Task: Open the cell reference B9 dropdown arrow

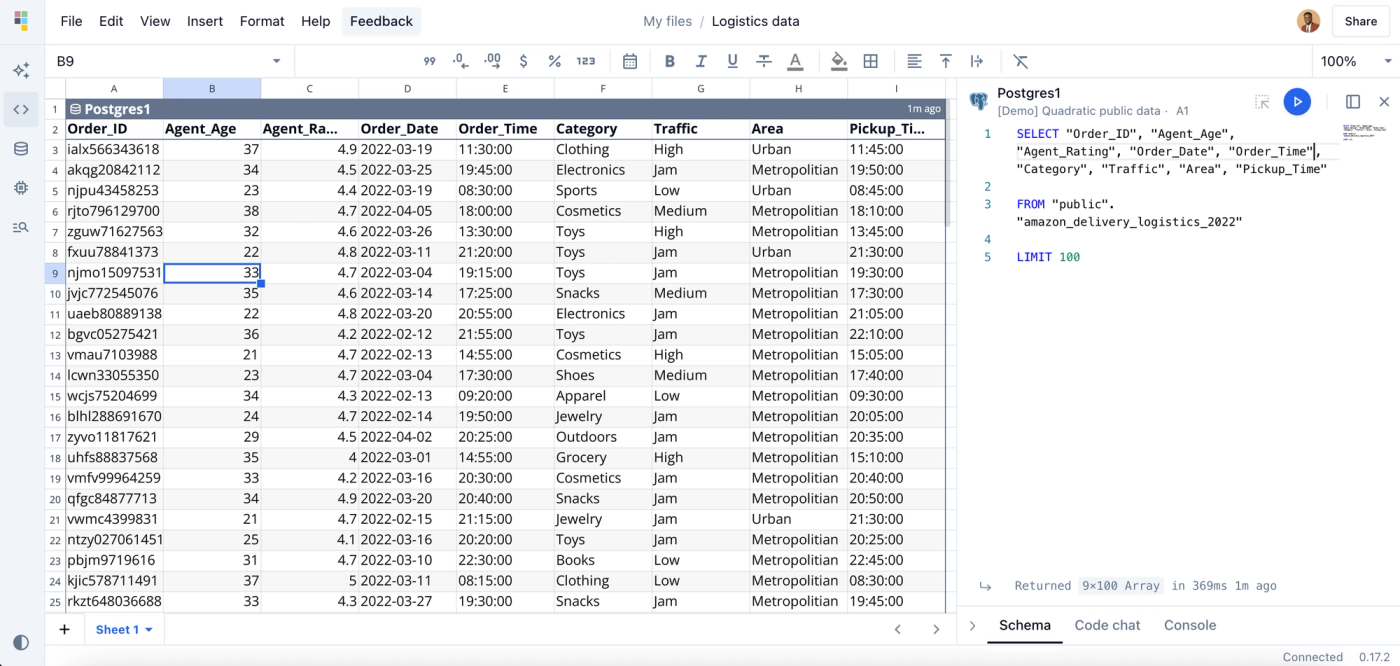Action: tap(277, 61)
